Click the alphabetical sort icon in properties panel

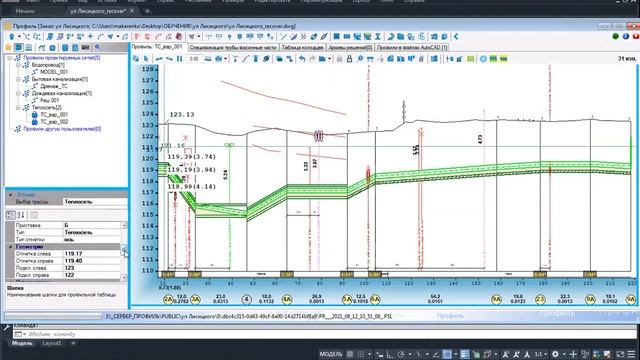pyautogui.click(x=21, y=215)
